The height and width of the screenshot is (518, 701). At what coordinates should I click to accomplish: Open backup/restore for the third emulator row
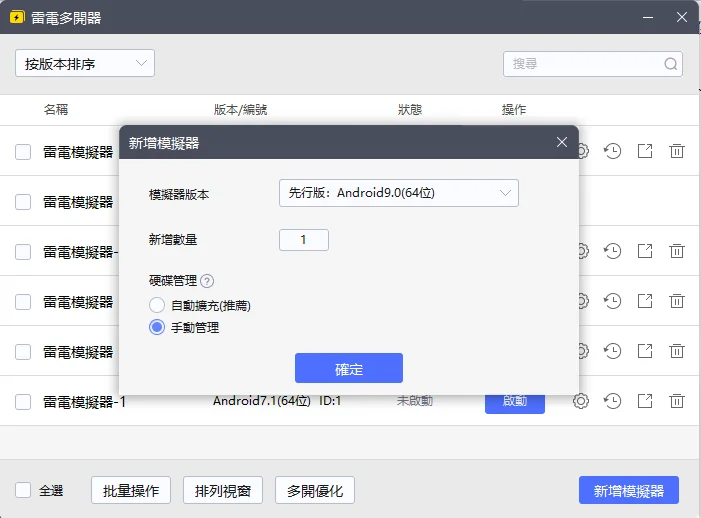click(612, 251)
